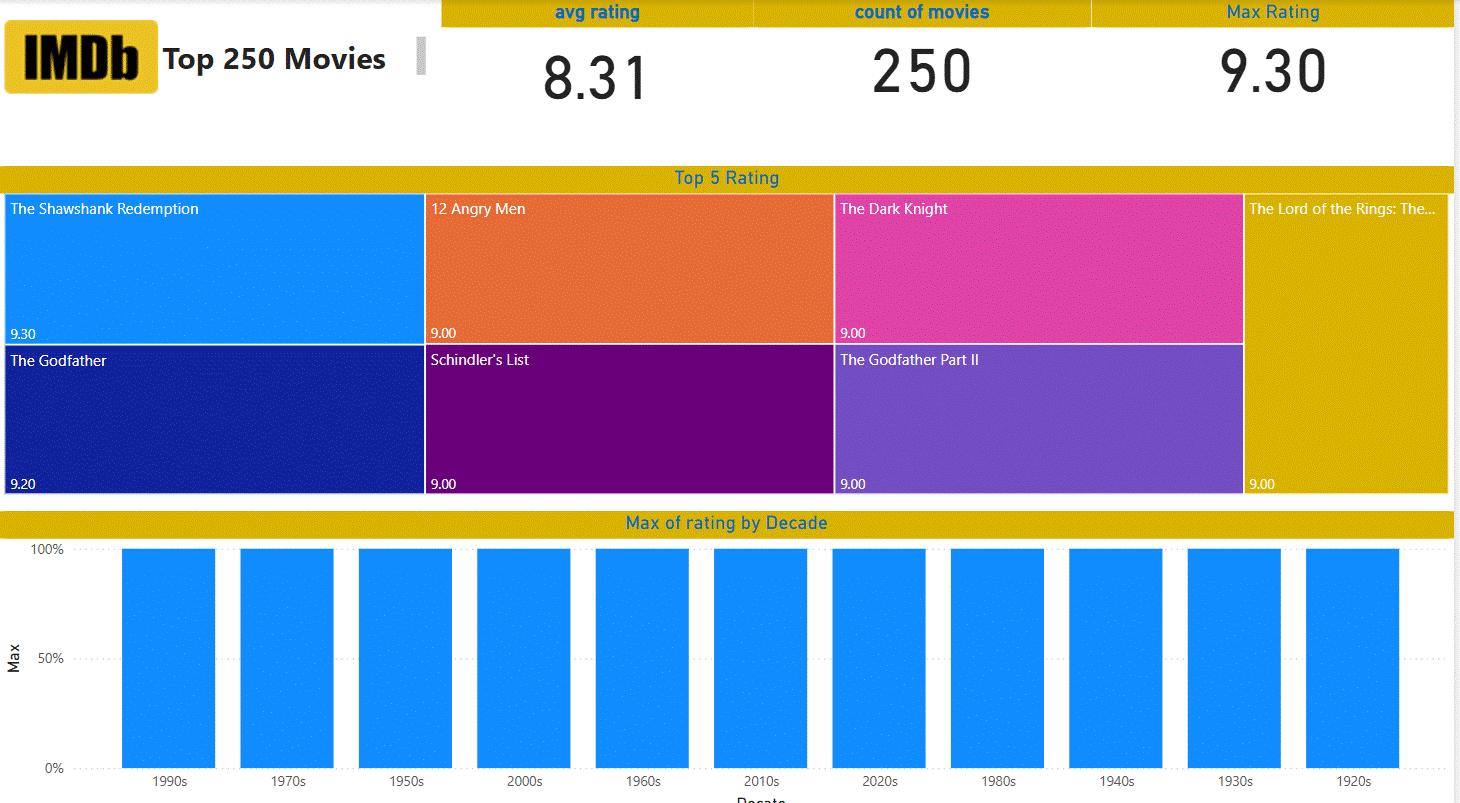Select the 1960s bar in chart

click(643, 658)
